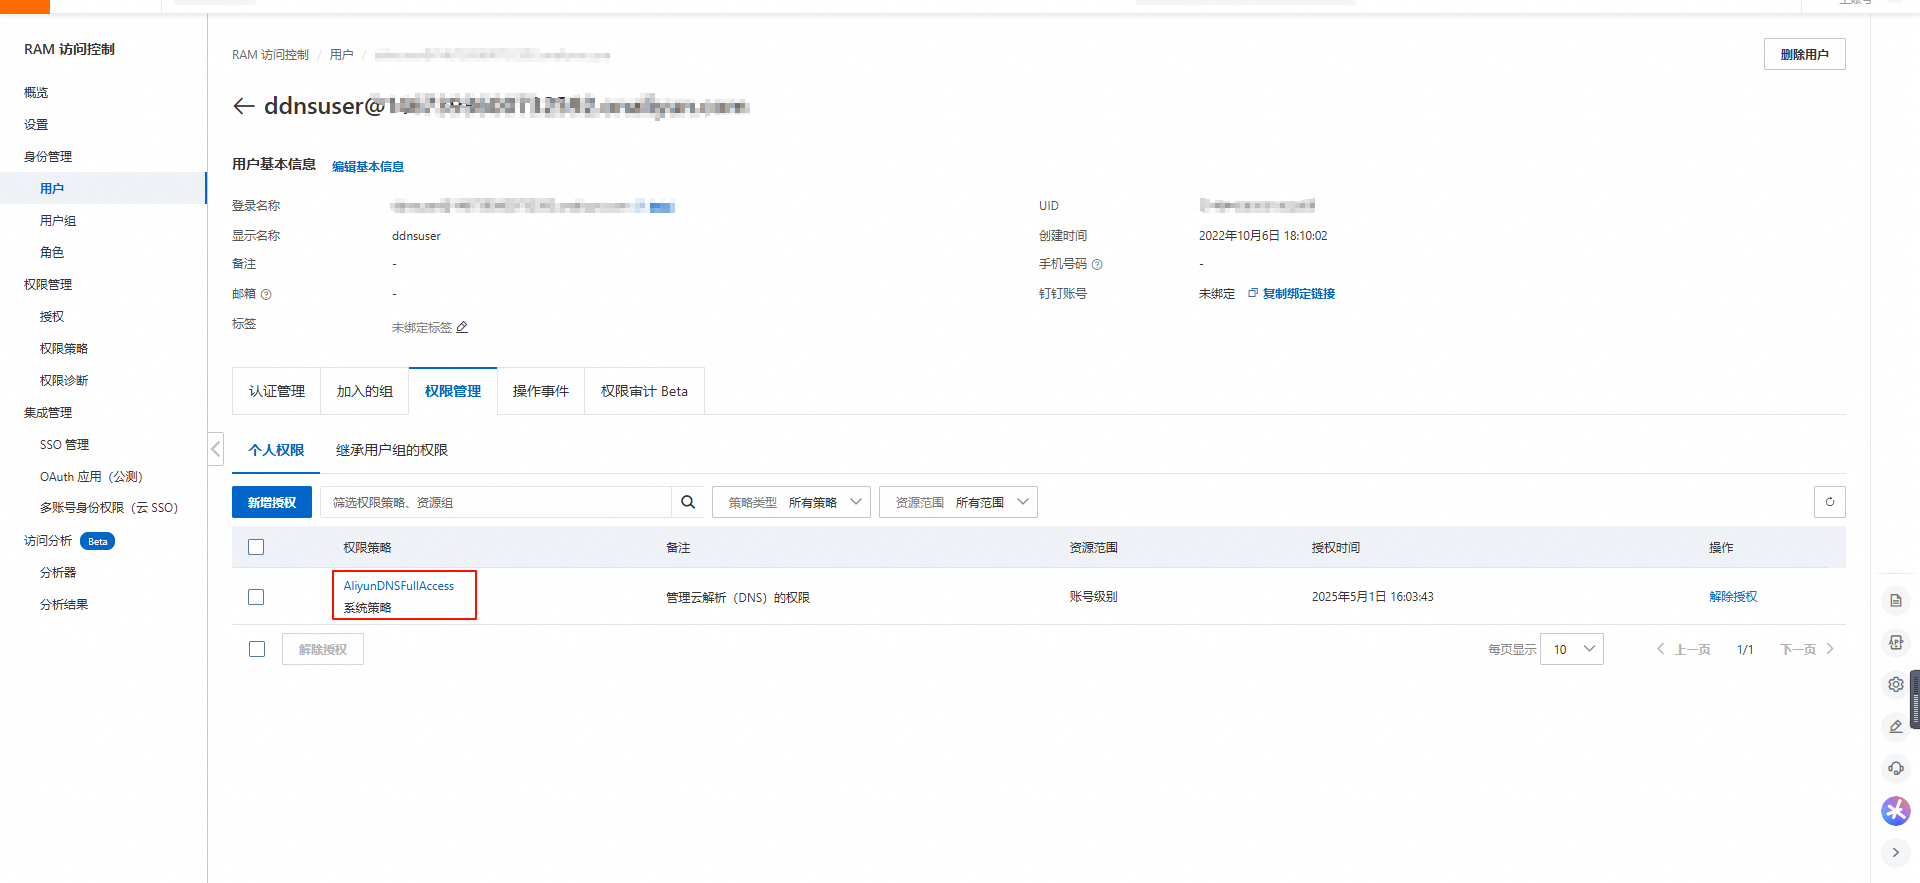Screen dimensions: 1920x883
Task: Click the 2025年5月1日 16:03:43 cell
Action: [1372, 596]
